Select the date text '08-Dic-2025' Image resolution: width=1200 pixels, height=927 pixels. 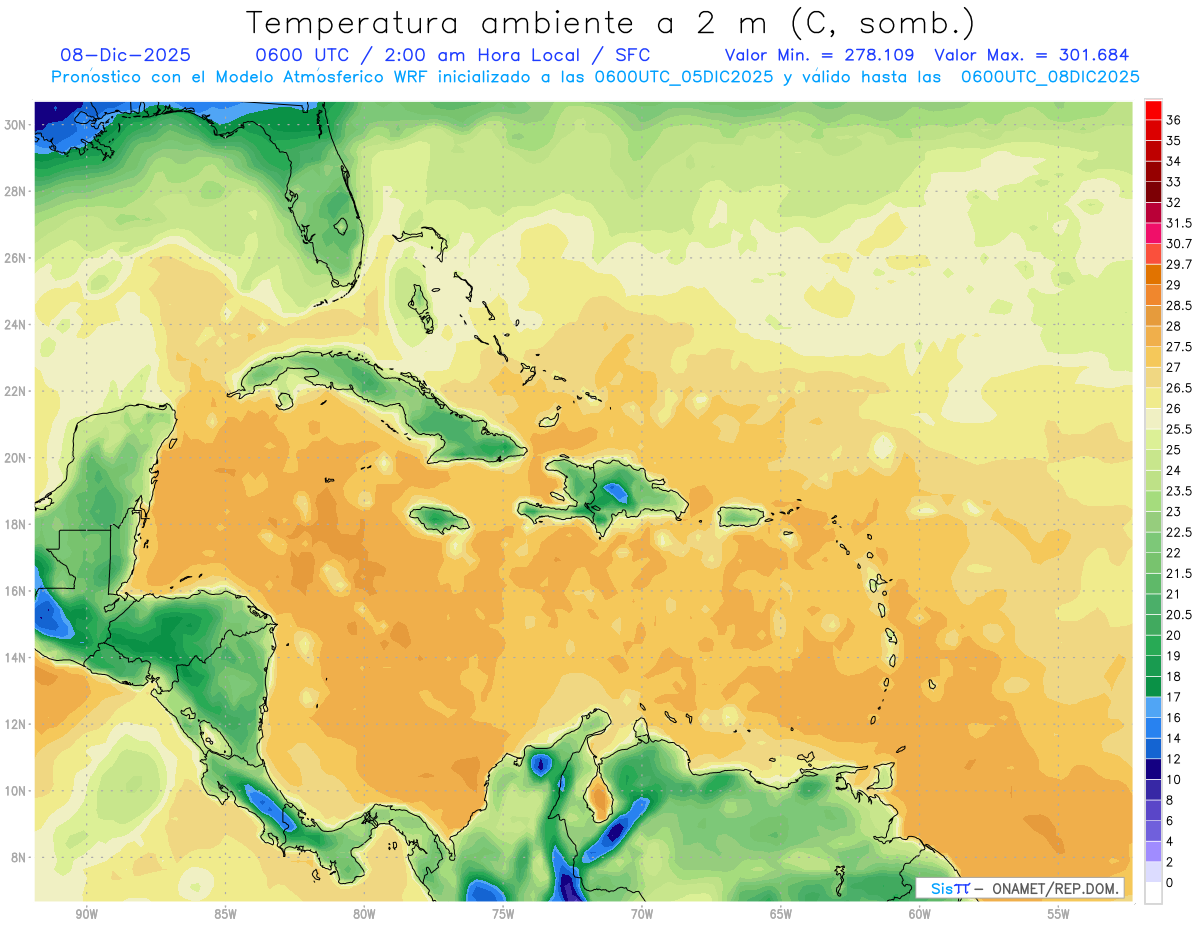[x=126, y=55]
